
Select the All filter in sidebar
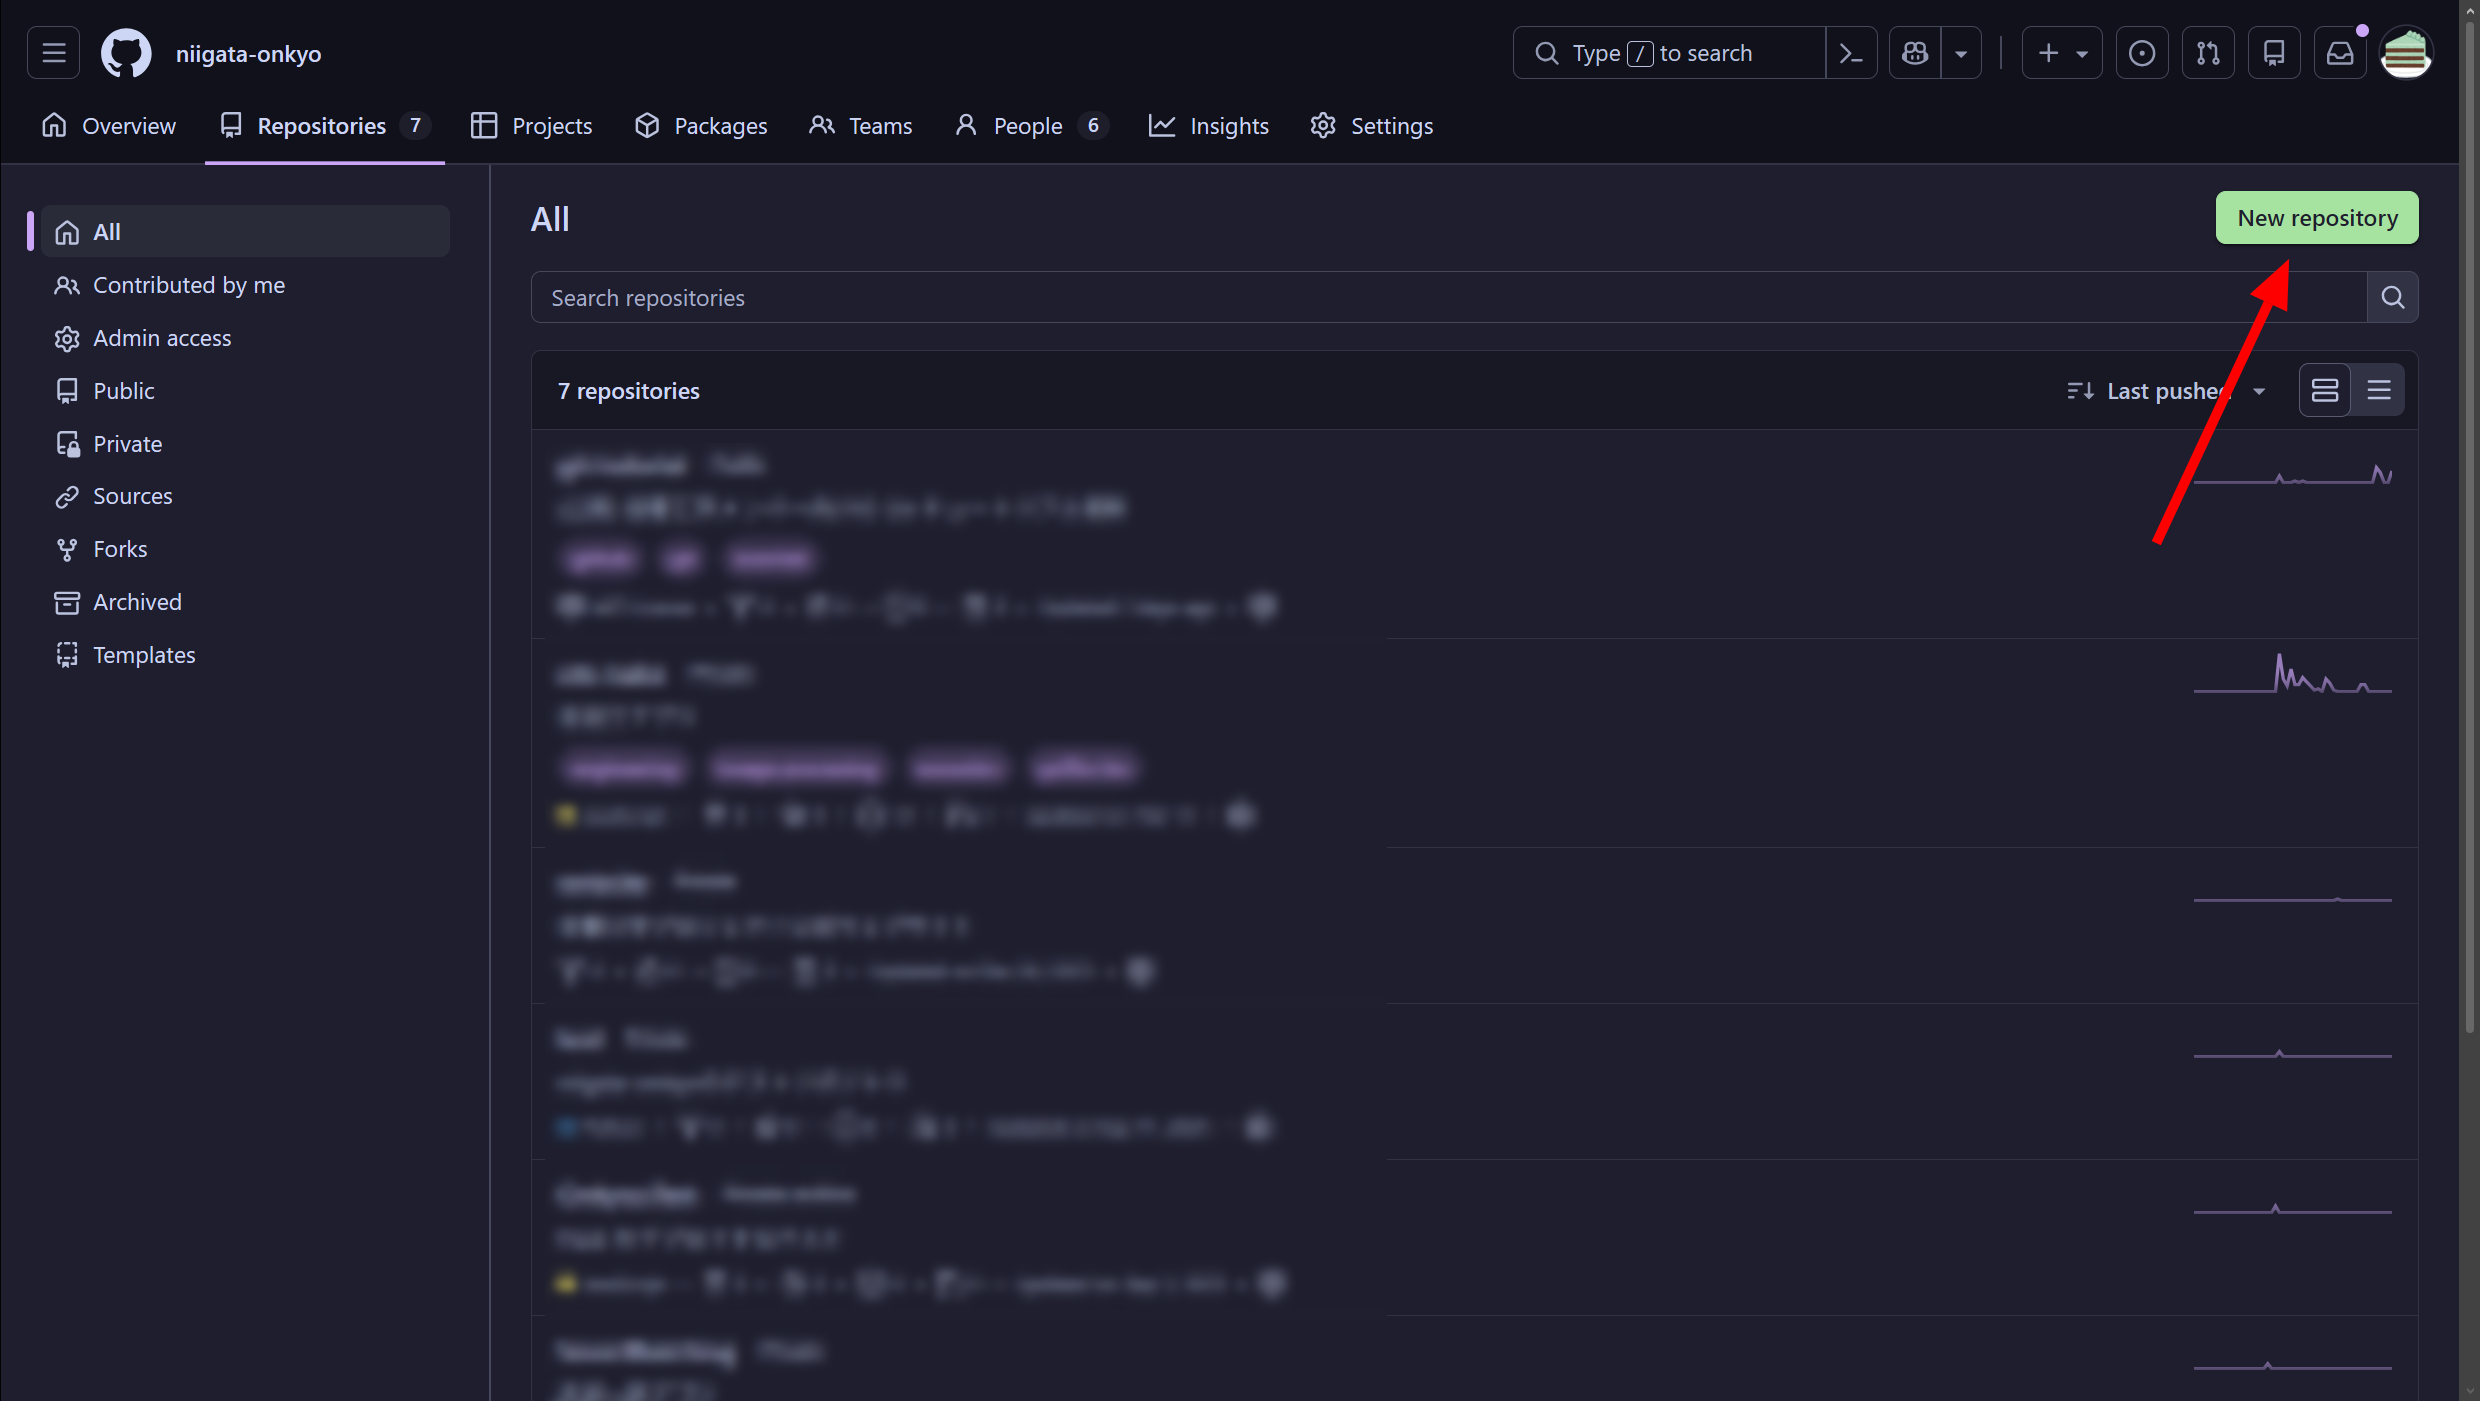click(245, 232)
